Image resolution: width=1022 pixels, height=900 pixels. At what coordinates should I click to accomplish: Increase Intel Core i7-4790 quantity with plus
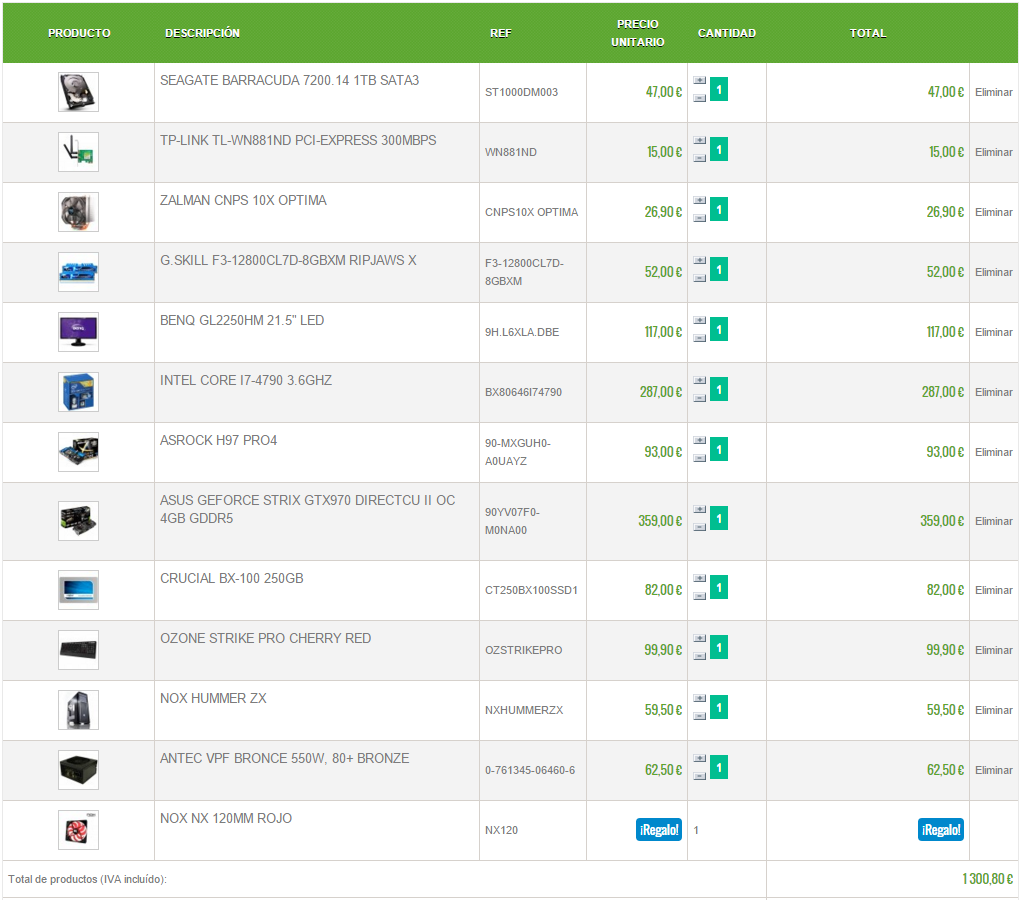point(699,380)
